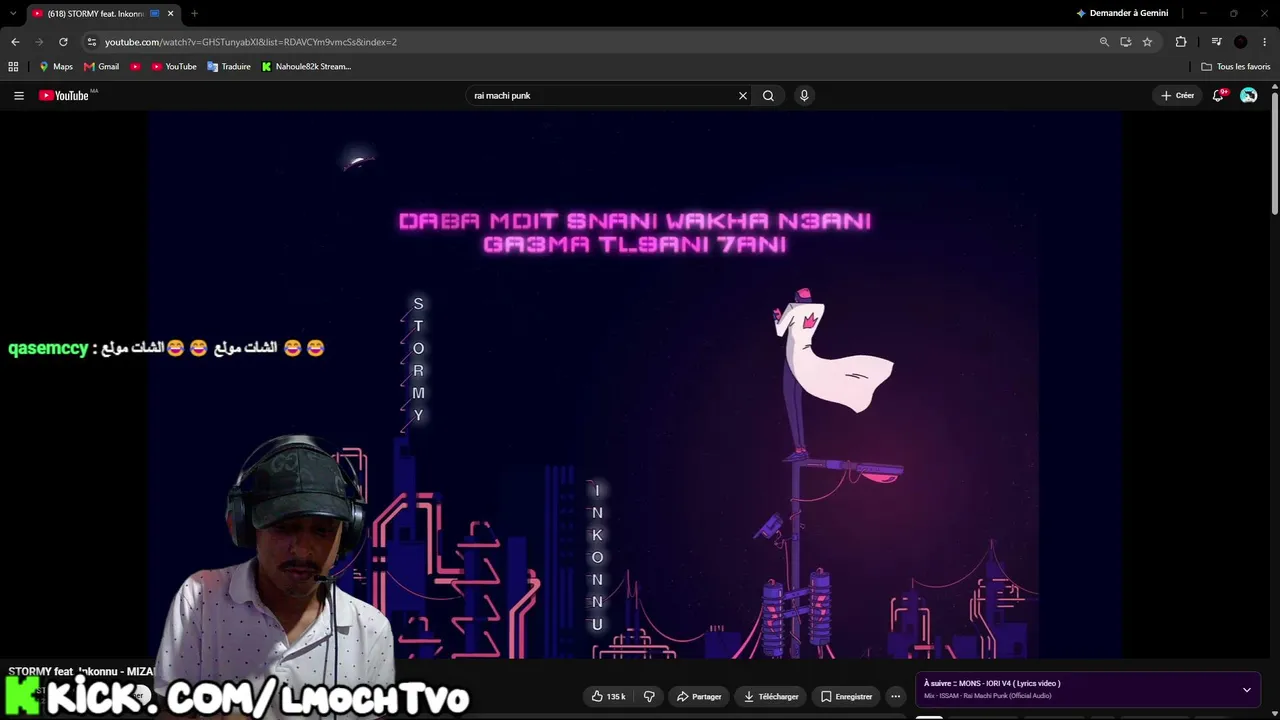Open the browser extensions puzzle icon
The width and height of the screenshot is (1280, 720).
tap(1181, 42)
